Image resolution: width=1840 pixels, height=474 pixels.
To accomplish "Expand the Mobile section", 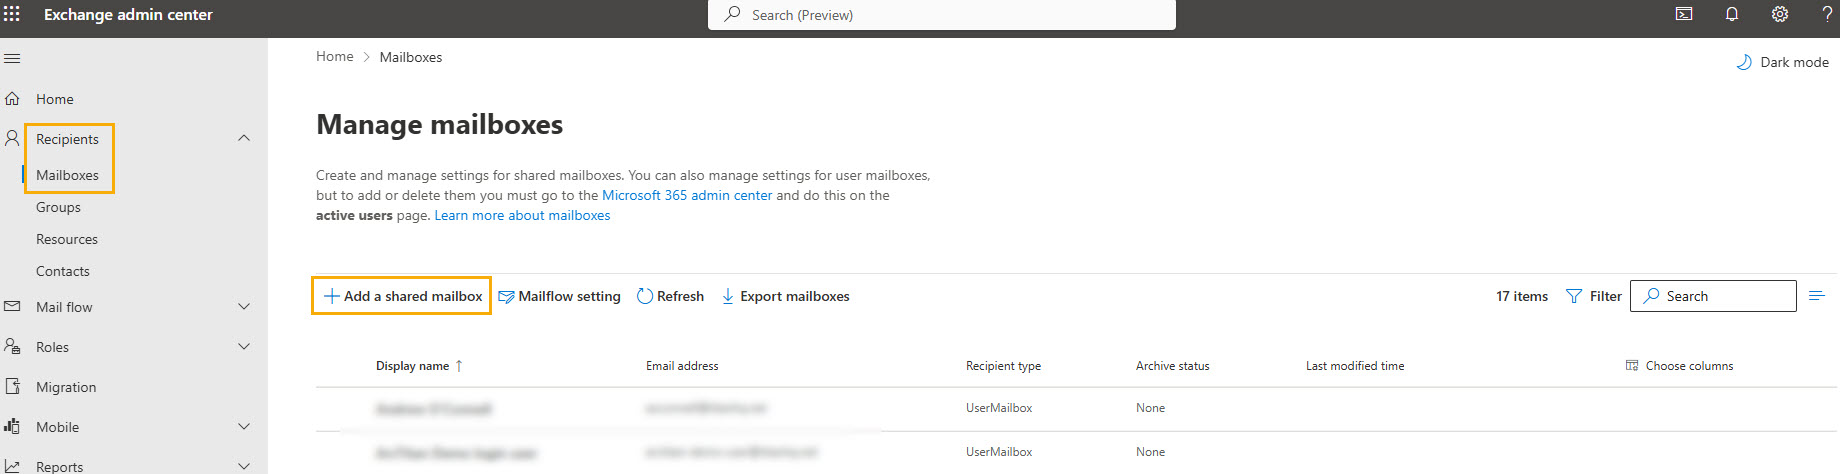I will (244, 427).
